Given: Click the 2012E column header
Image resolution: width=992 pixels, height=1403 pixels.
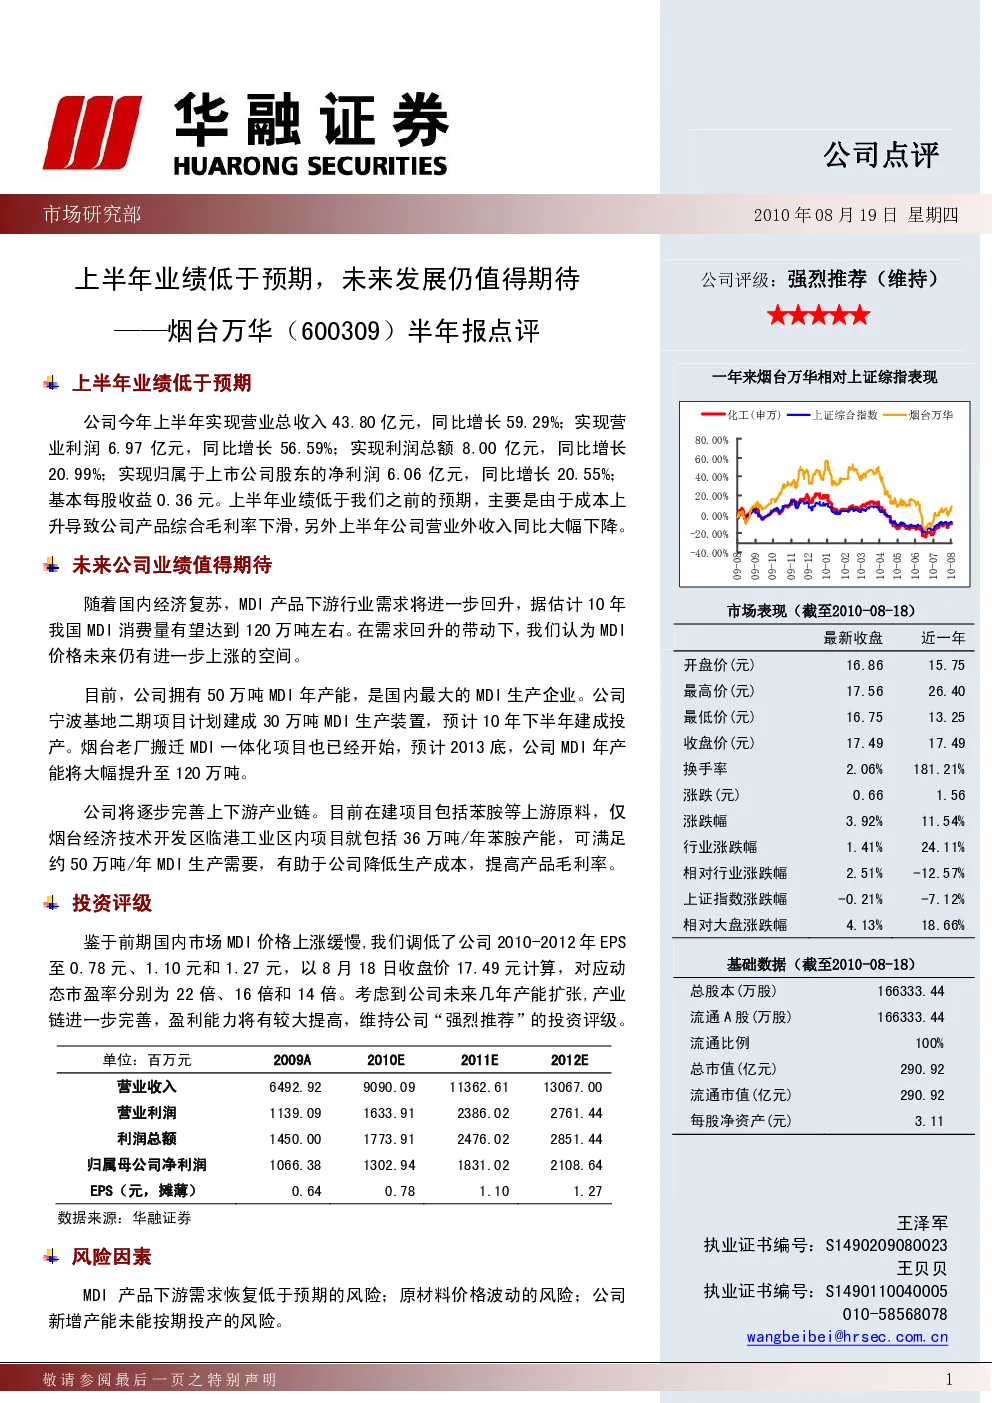Looking at the screenshot, I should (570, 1060).
